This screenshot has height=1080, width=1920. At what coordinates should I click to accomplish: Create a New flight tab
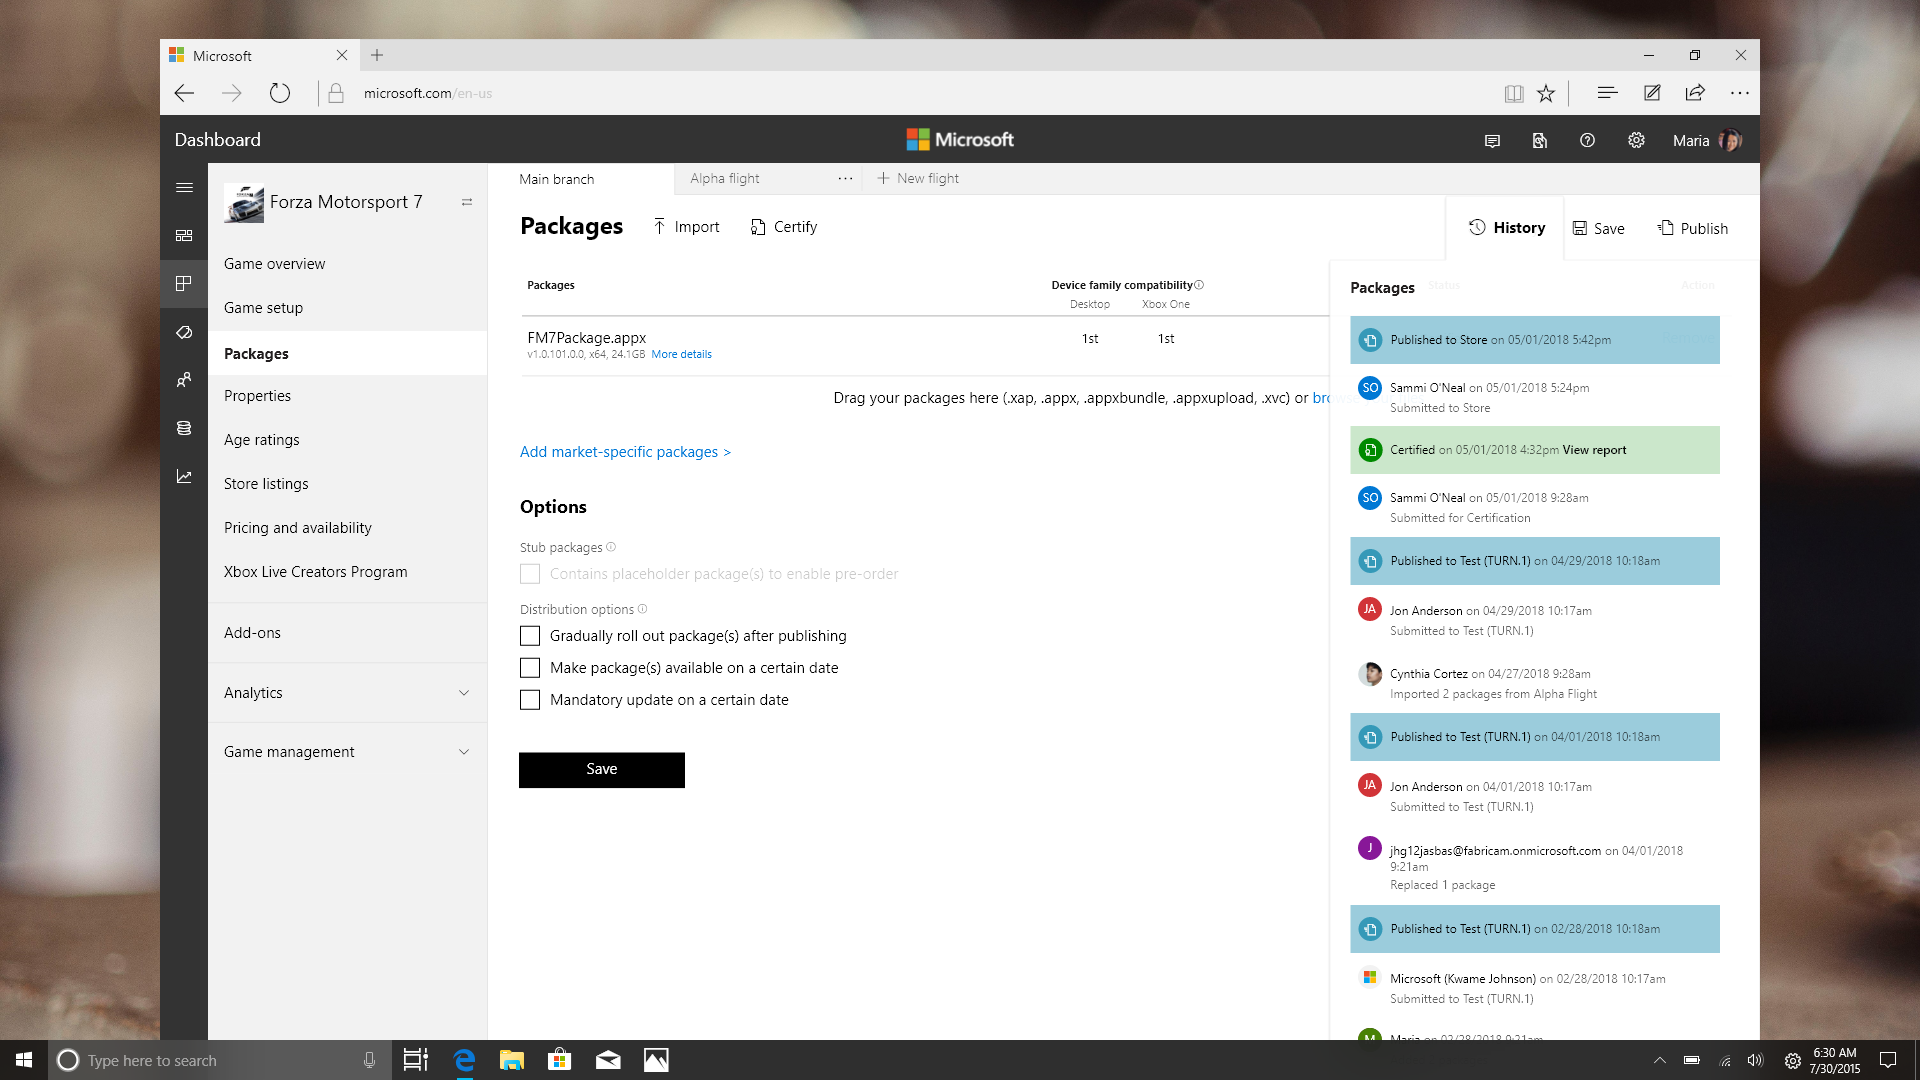(x=918, y=179)
